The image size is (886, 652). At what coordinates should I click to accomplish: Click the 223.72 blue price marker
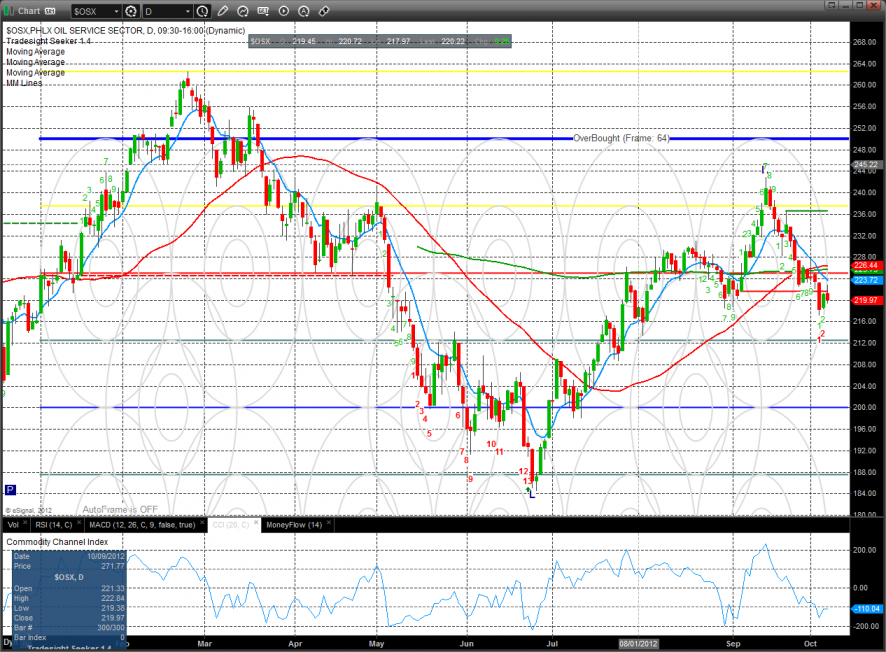[866, 280]
